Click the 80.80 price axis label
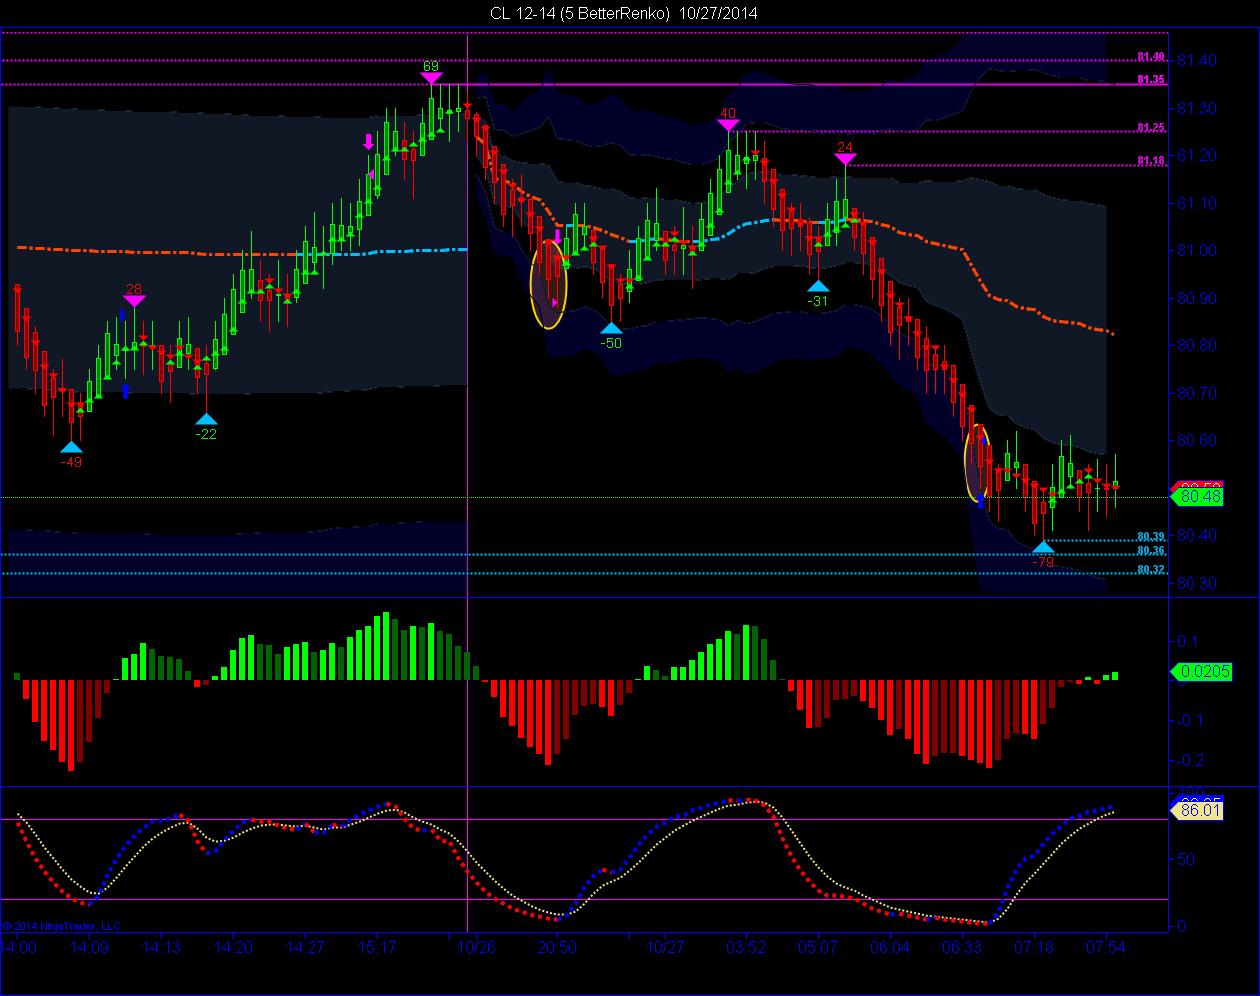Screen dimensions: 1260x996 tap(1197, 345)
